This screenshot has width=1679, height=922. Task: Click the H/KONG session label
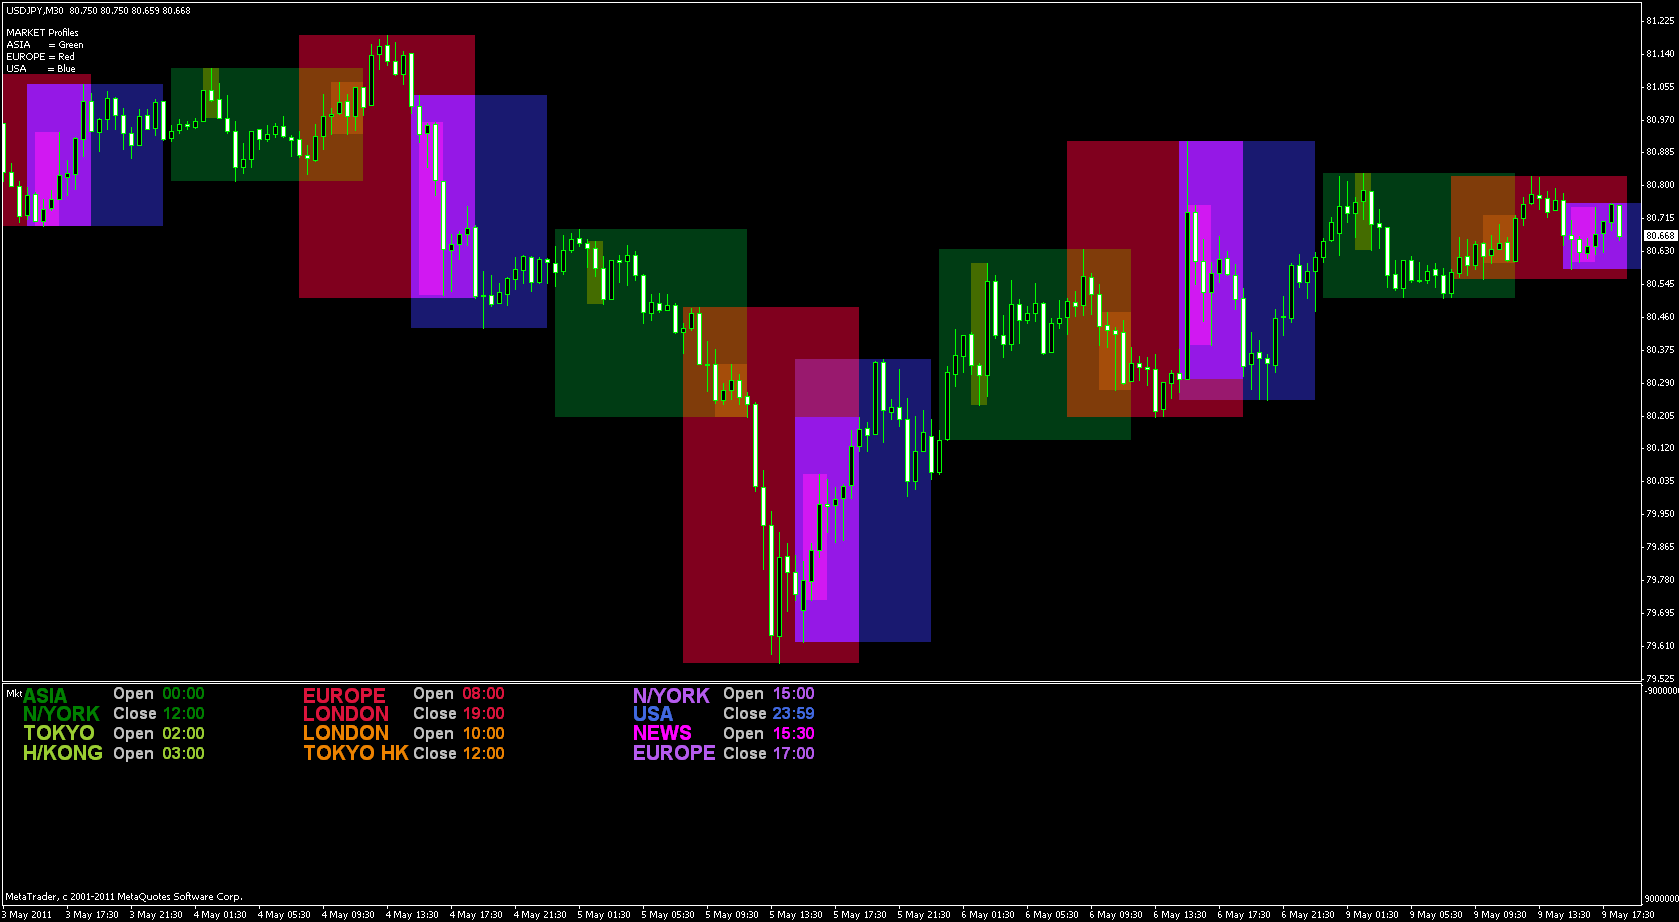(63, 753)
